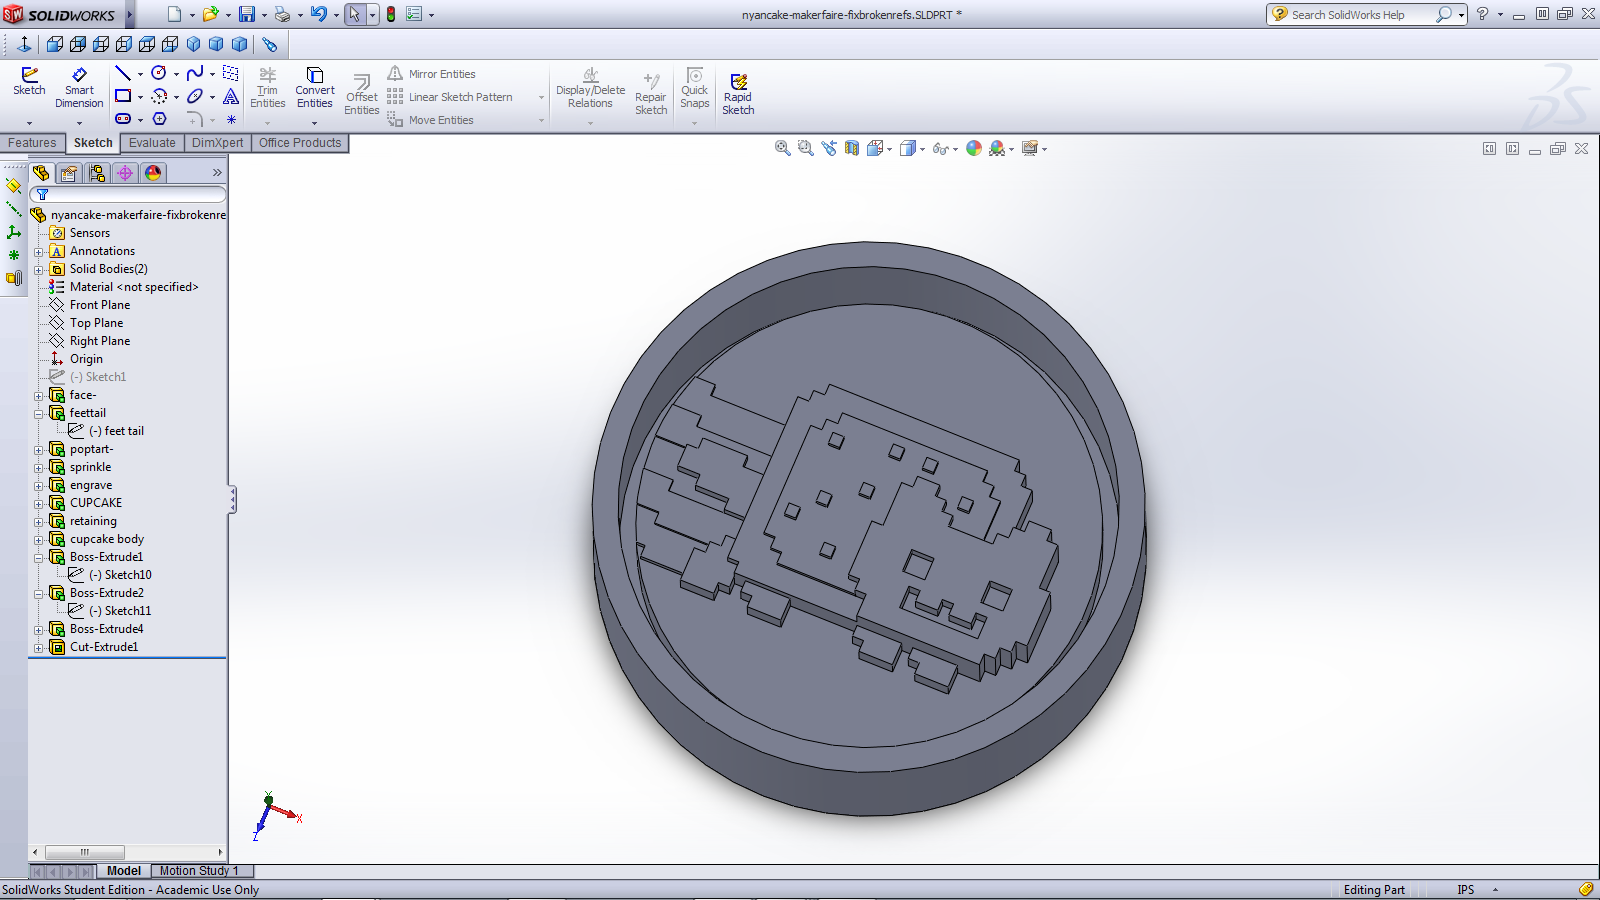Expand the face- feature
1600x900 pixels.
[x=39, y=395]
